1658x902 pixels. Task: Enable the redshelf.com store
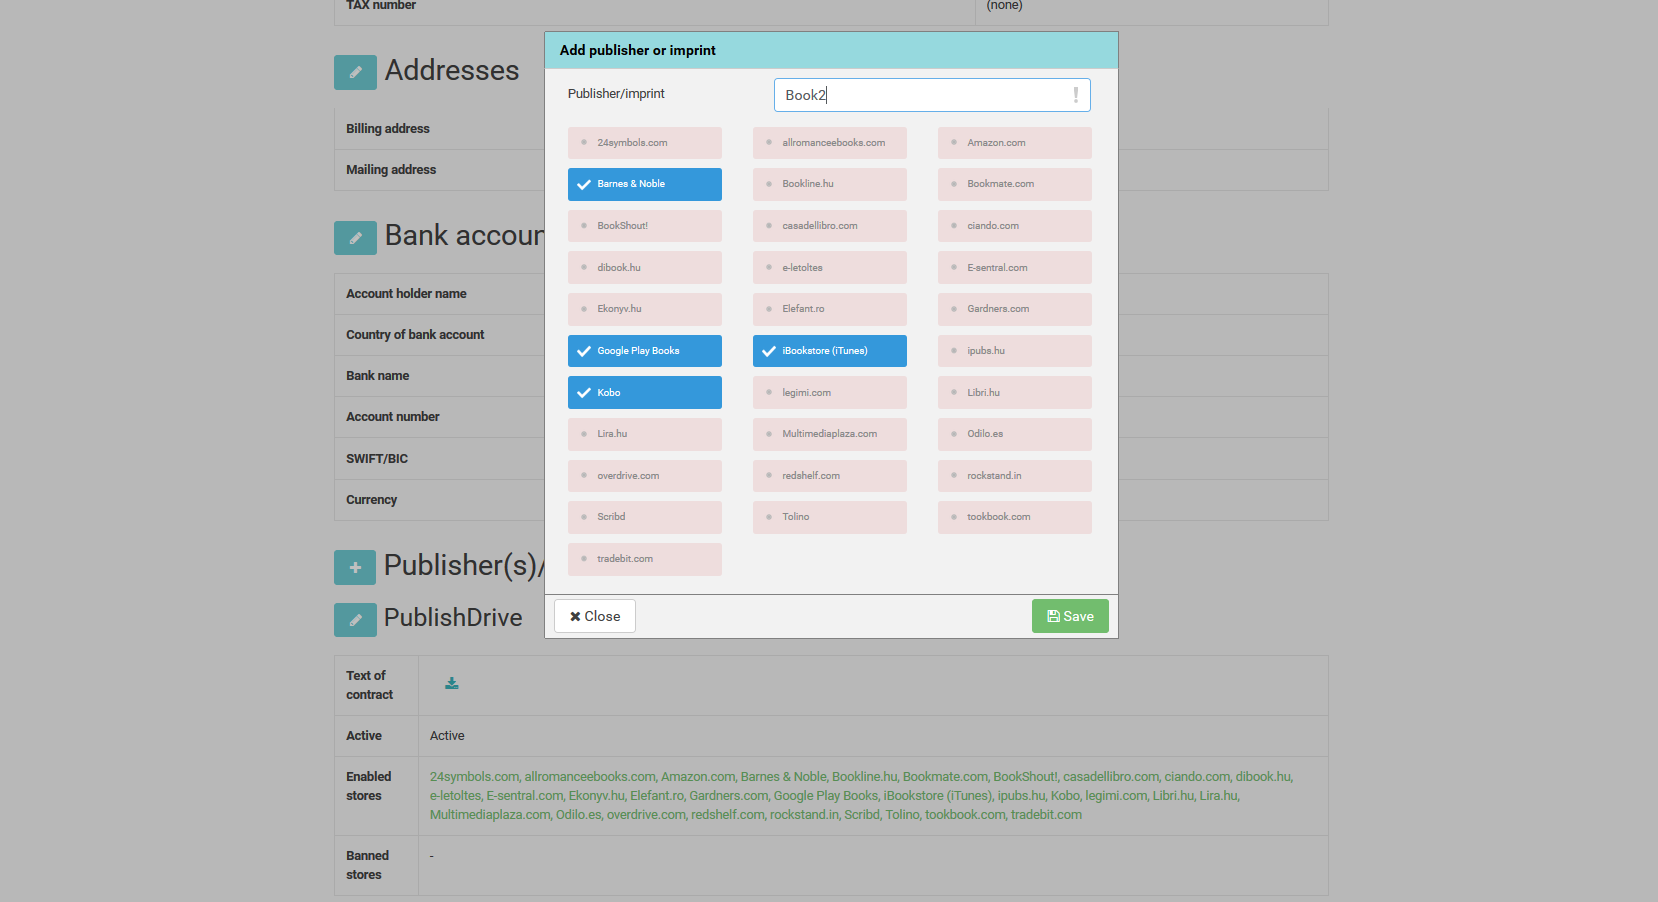pos(830,476)
